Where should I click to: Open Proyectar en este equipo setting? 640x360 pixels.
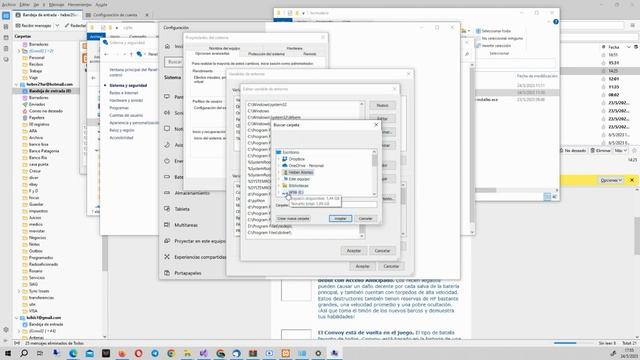pos(200,241)
